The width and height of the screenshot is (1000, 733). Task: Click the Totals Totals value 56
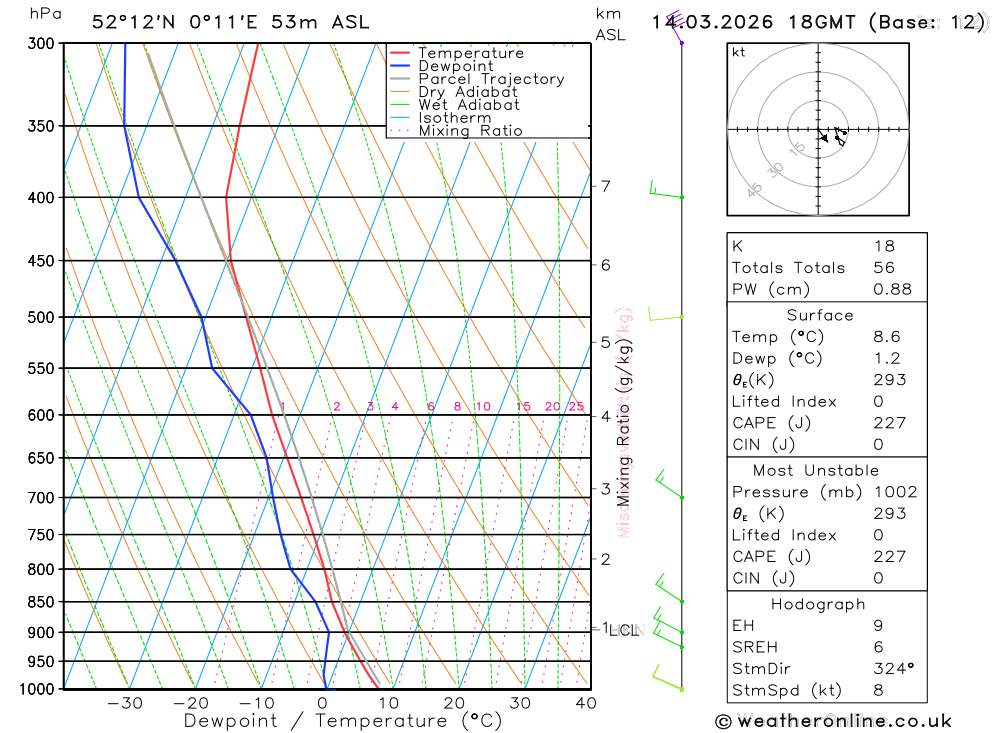point(884,268)
